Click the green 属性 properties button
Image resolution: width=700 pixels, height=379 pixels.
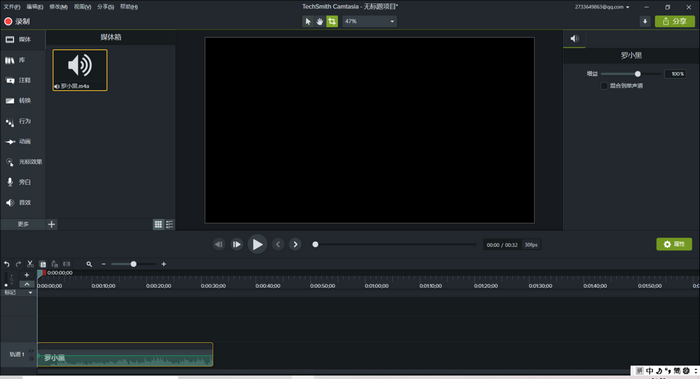674,244
